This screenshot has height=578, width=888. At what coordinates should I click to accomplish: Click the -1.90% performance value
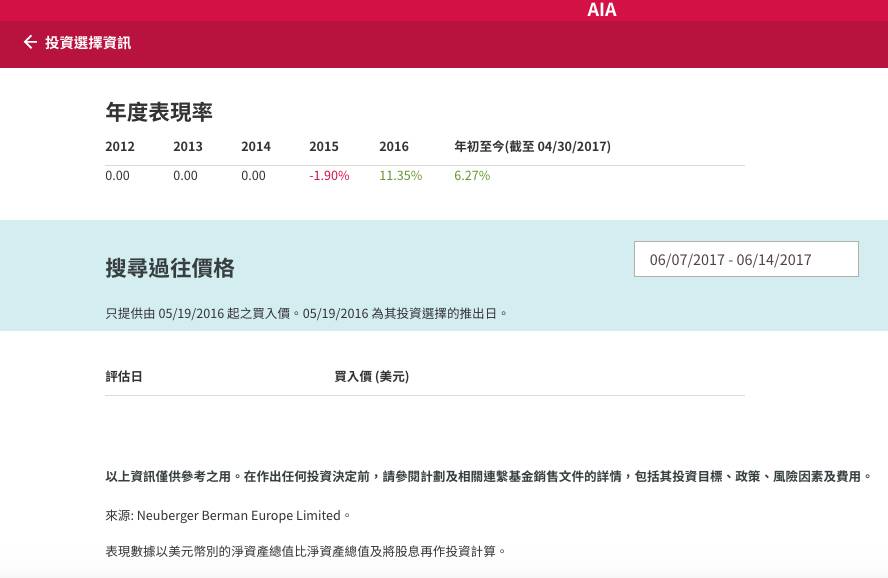(329, 175)
